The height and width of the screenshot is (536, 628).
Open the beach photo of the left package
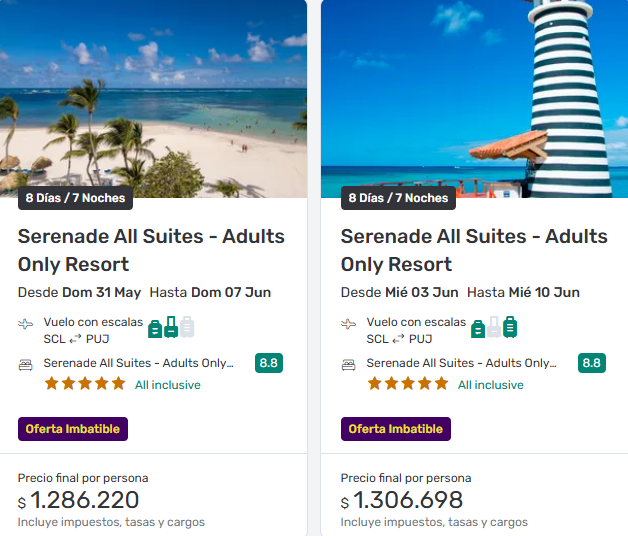tap(153, 95)
